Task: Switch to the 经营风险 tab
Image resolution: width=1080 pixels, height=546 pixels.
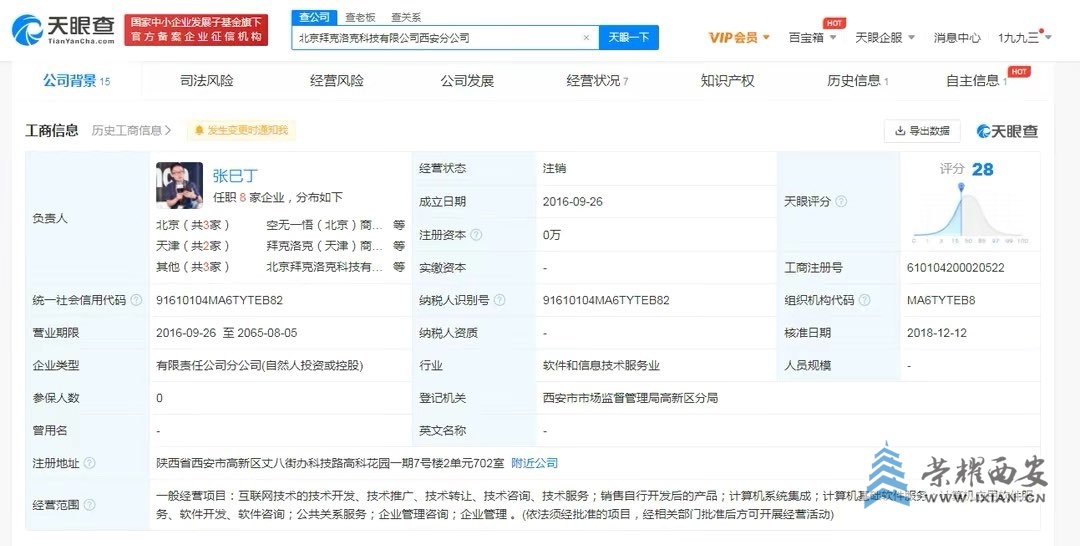Action: click(x=337, y=81)
